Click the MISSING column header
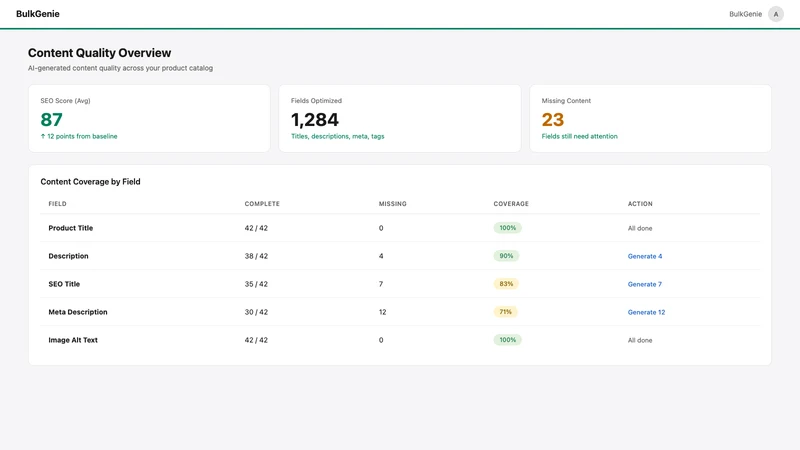 point(393,204)
